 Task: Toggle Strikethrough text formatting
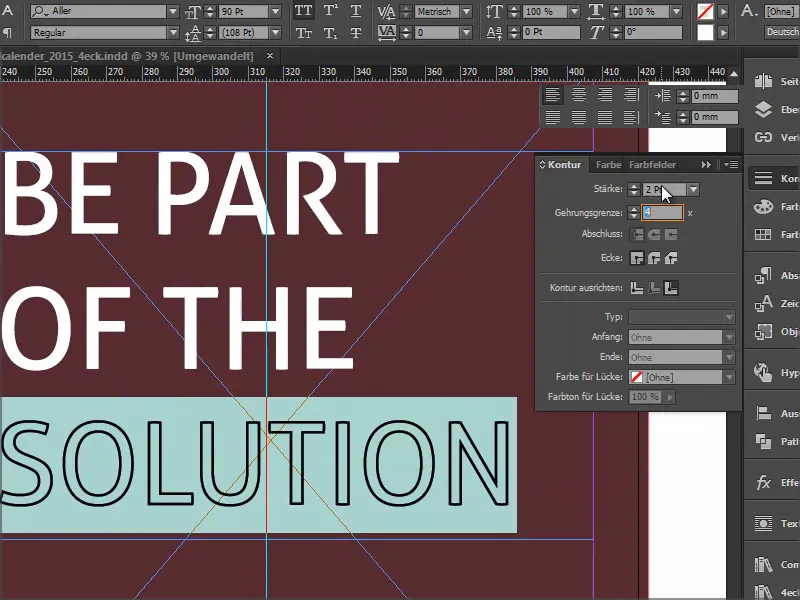[x=356, y=33]
